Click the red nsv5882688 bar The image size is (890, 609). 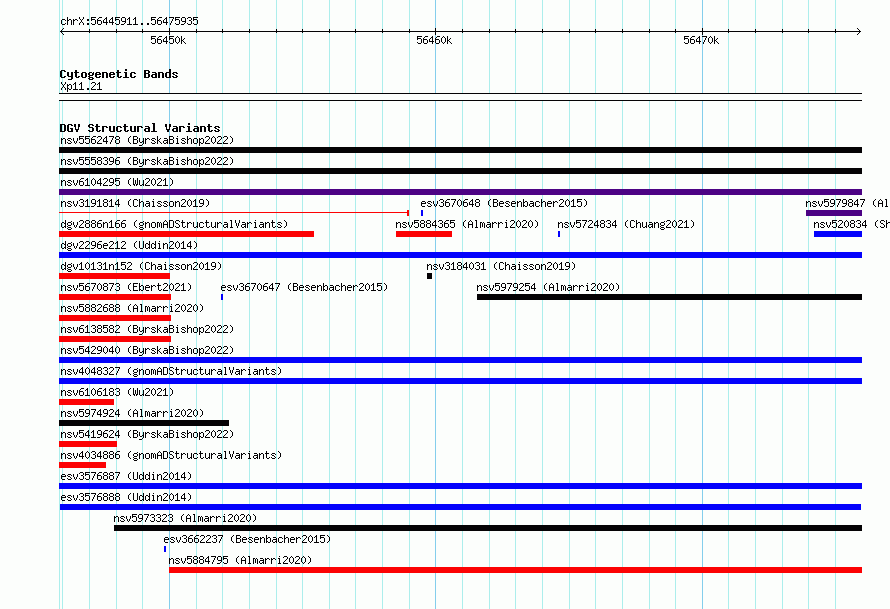[x=115, y=318]
